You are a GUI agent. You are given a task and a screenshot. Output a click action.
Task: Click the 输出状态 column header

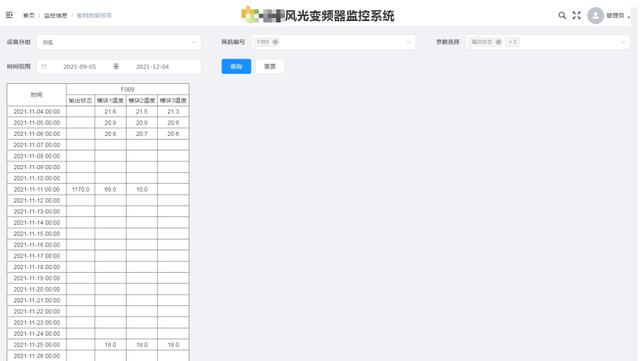(x=80, y=100)
